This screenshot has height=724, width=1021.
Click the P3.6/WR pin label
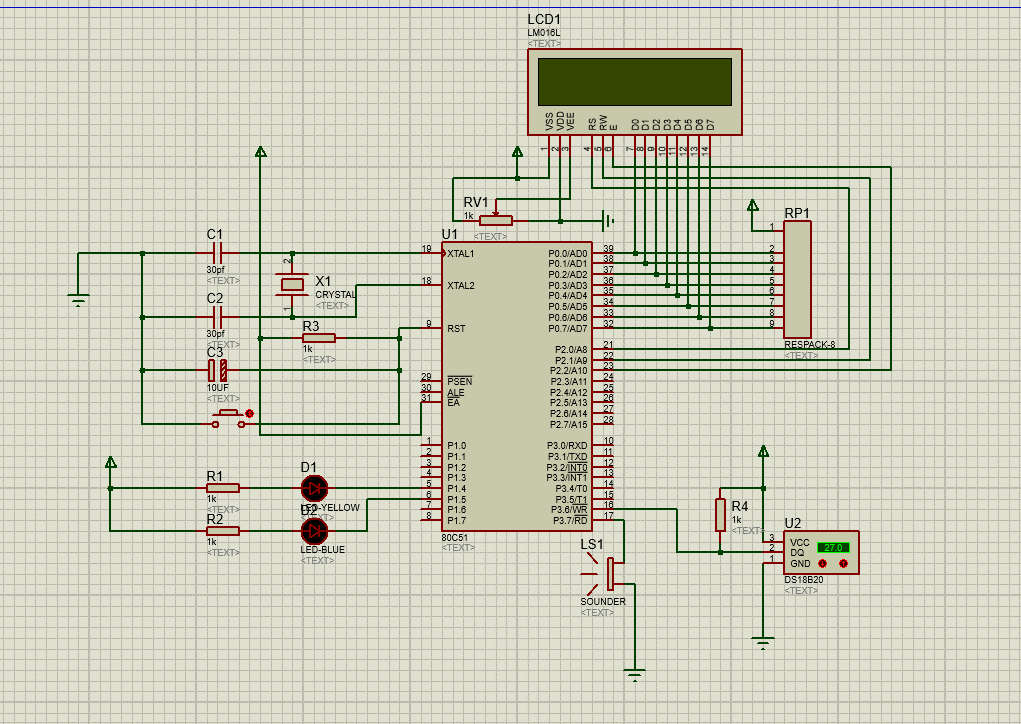[569, 510]
